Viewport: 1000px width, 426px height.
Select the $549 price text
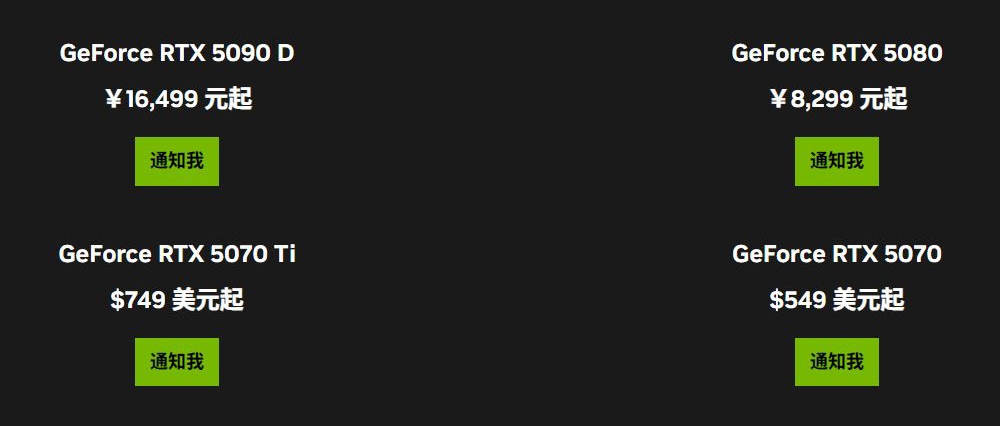point(798,300)
